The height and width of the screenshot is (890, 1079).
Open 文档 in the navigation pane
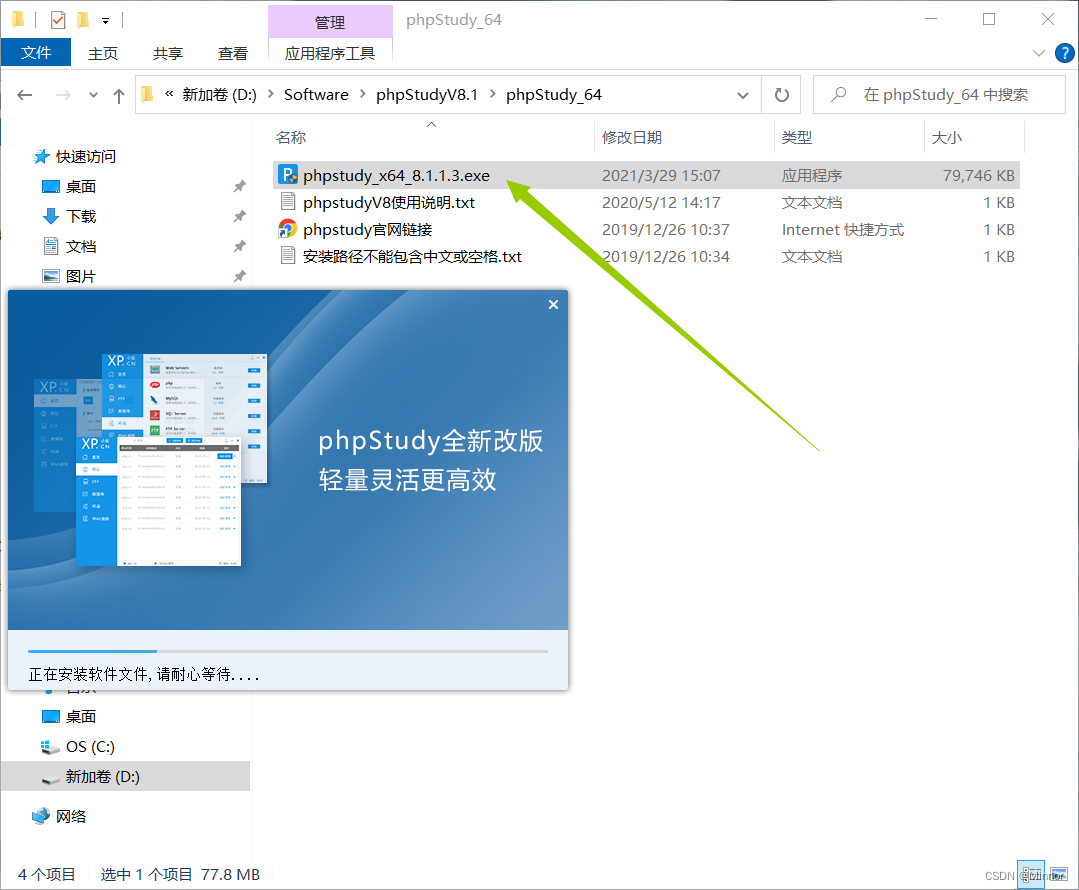tap(81, 246)
